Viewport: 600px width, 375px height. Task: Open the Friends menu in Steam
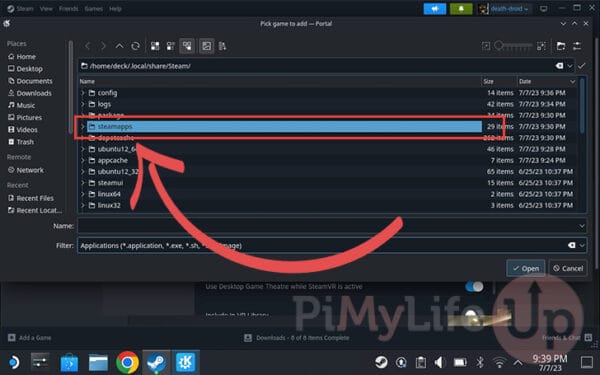point(68,8)
